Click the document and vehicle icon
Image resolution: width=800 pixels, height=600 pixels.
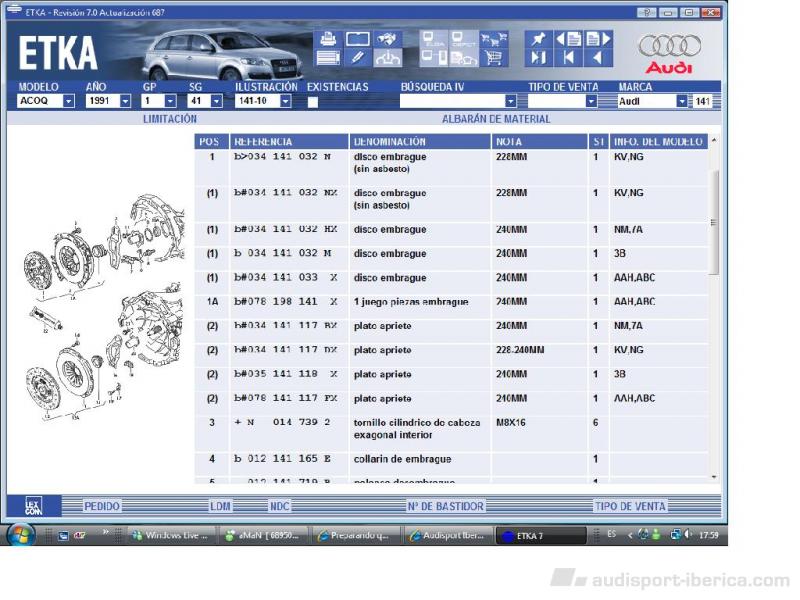[463, 58]
